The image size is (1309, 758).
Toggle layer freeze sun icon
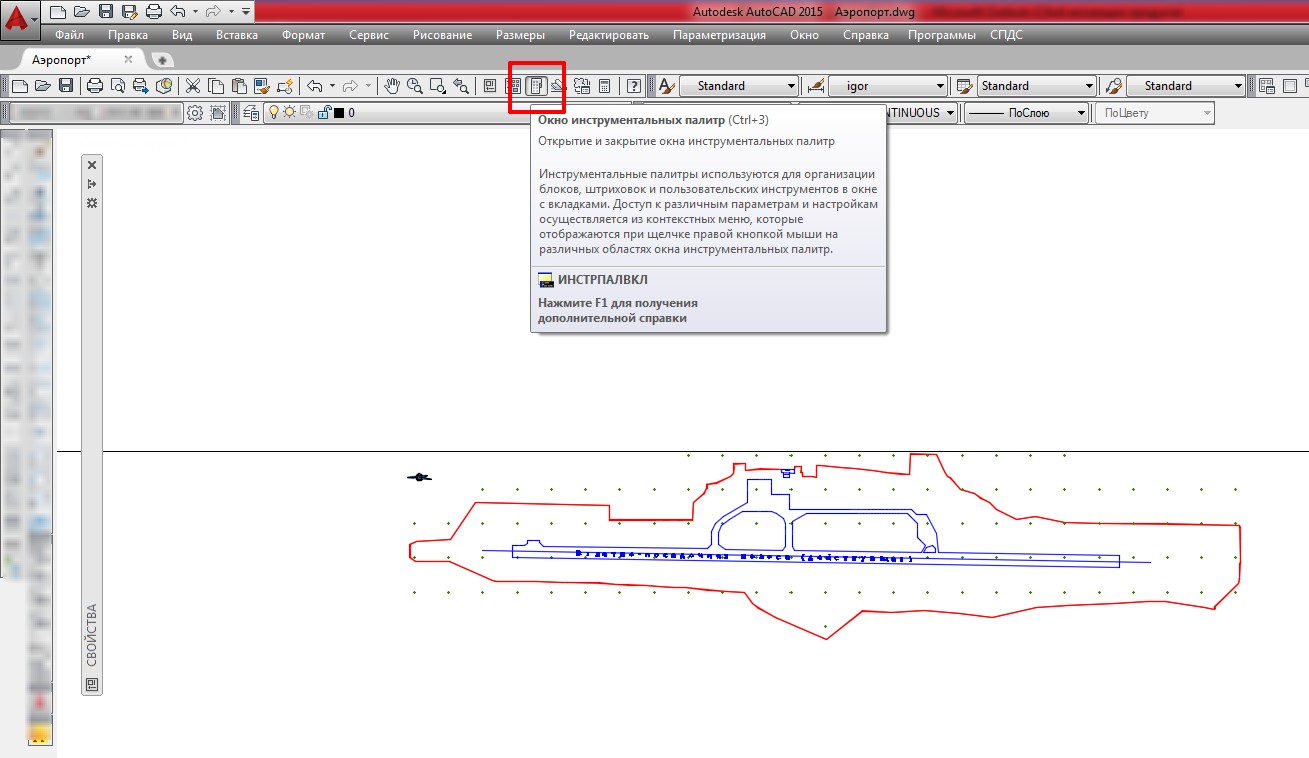[289, 113]
